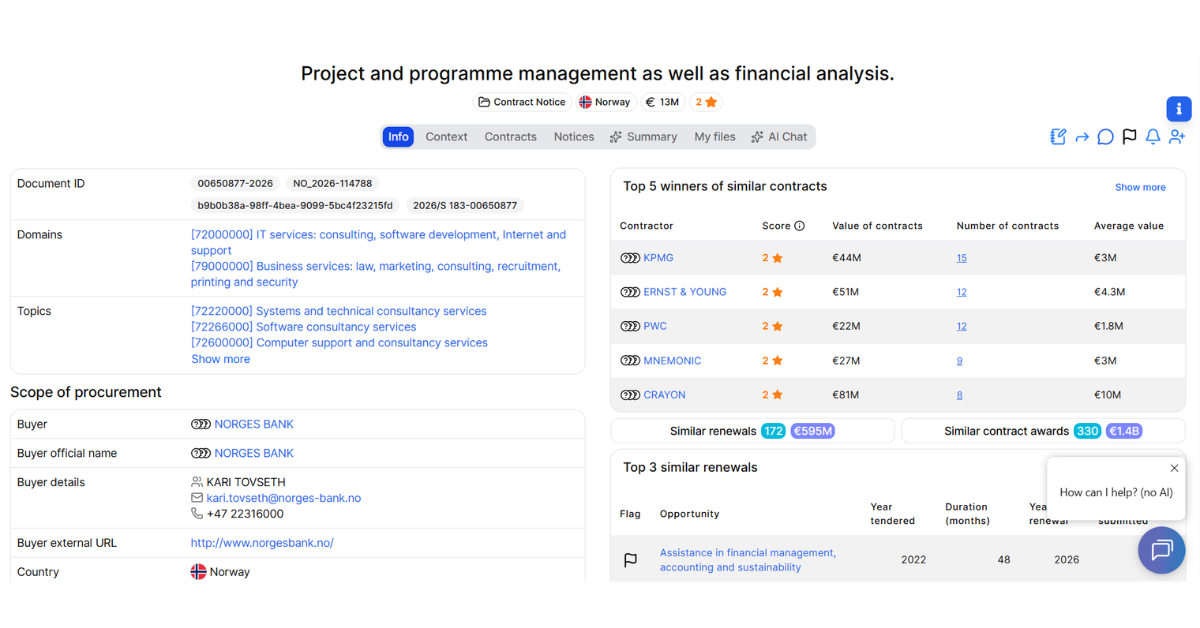
Task: Click the star in CRAYON's score
Action: [x=777, y=395]
